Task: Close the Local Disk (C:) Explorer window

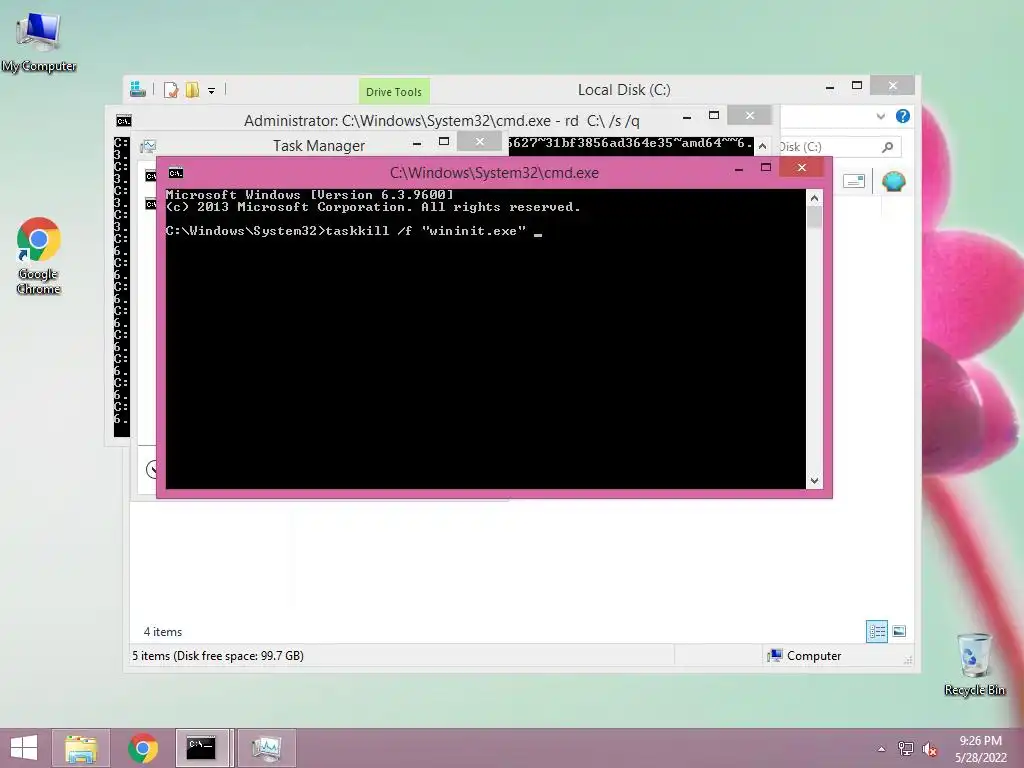Action: pyautogui.click(x=893, y=86)
